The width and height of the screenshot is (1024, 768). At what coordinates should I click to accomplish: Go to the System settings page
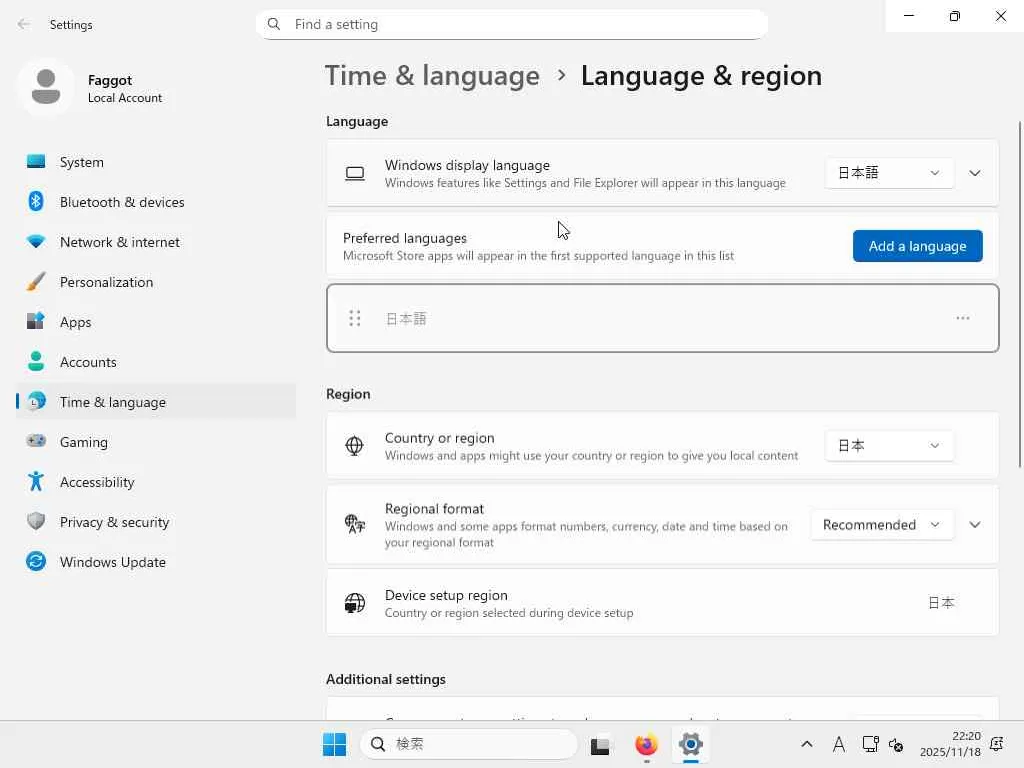click(82, 162)
